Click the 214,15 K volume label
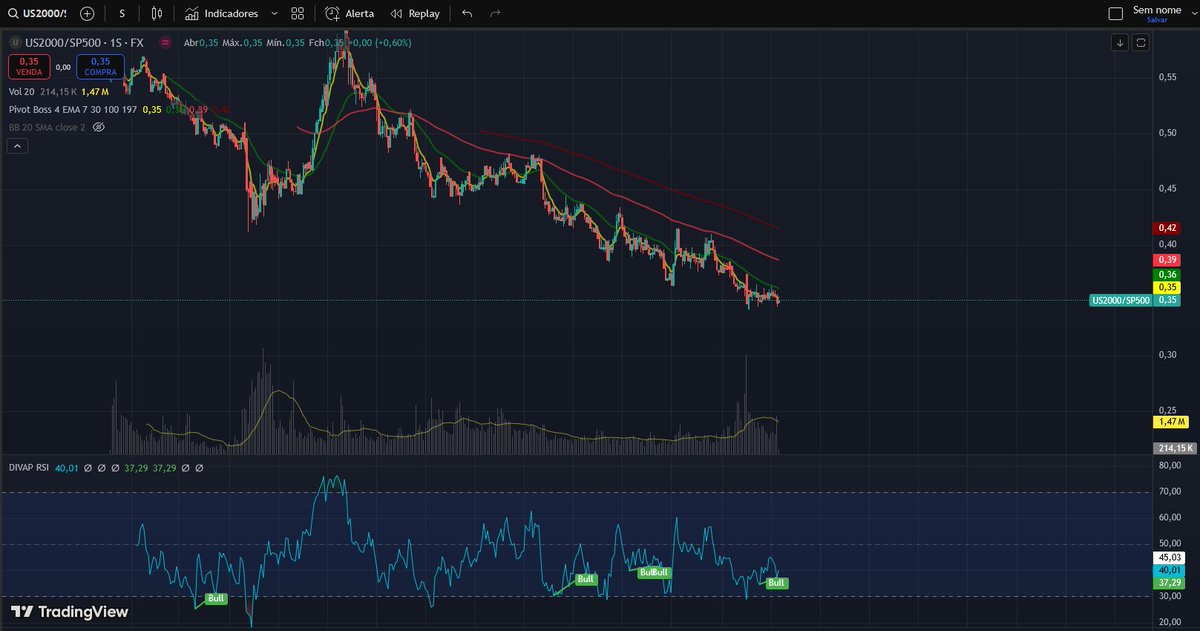1200x631 pixels. pyautogui.click(x=1174, y=448)
